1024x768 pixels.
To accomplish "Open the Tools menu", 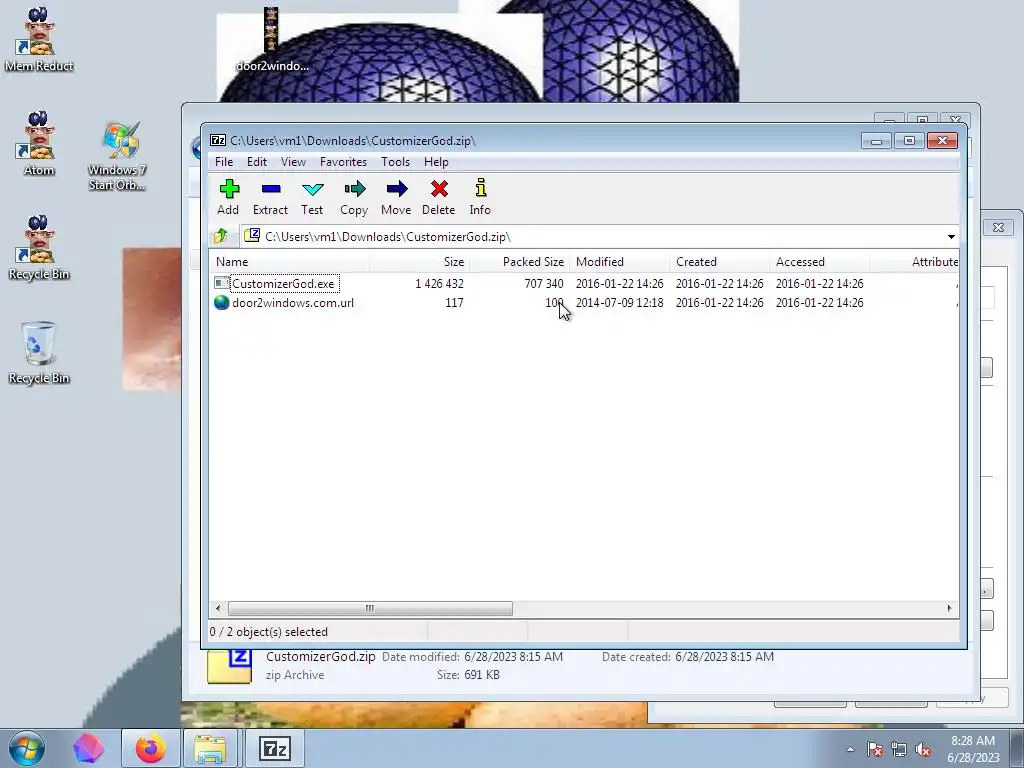I will (x=395, y=162).
